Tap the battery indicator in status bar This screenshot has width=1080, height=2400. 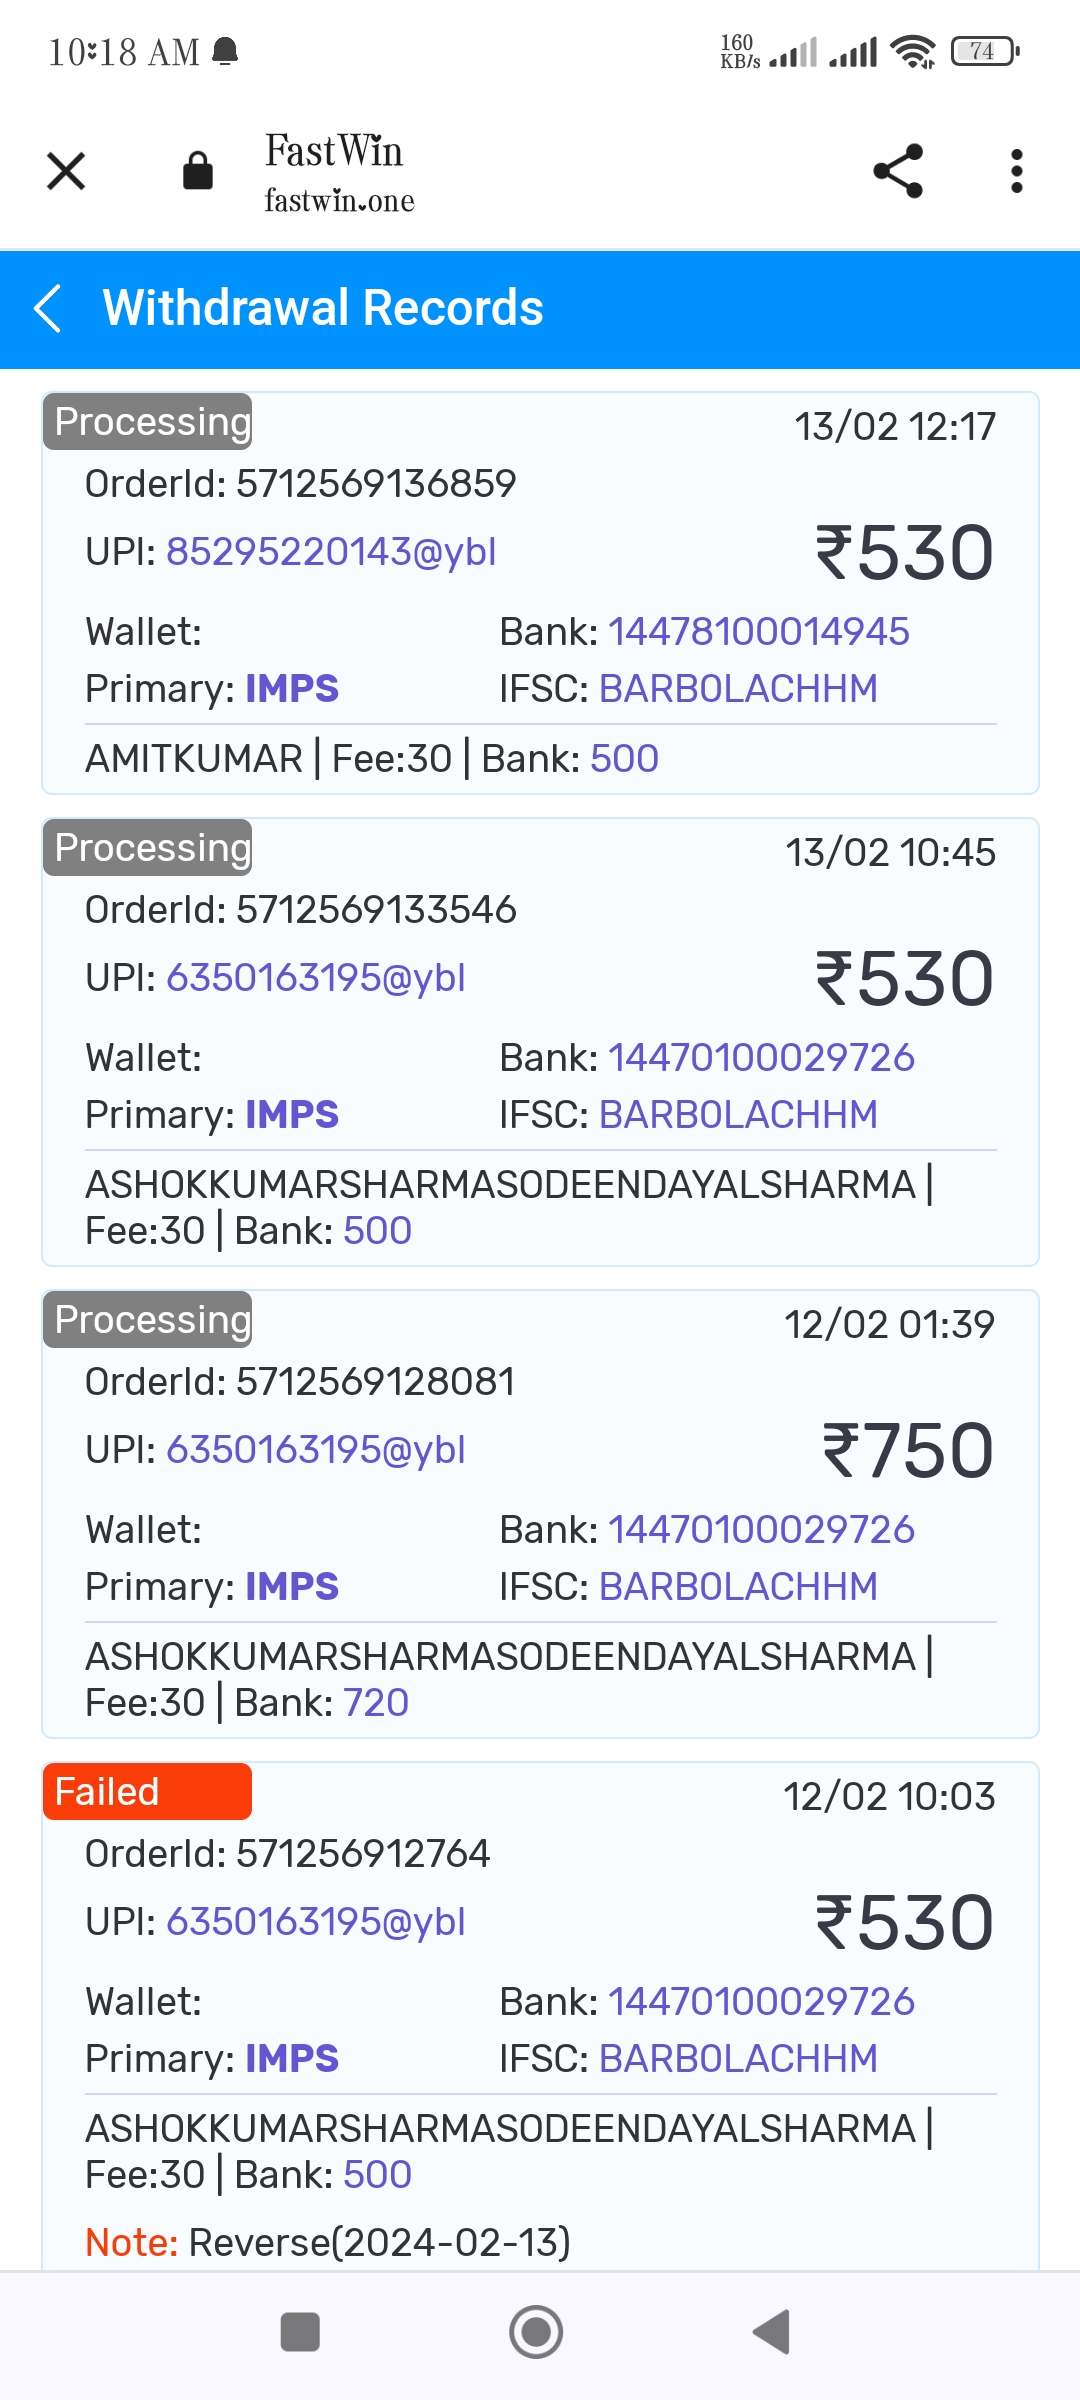pos(984,51)
